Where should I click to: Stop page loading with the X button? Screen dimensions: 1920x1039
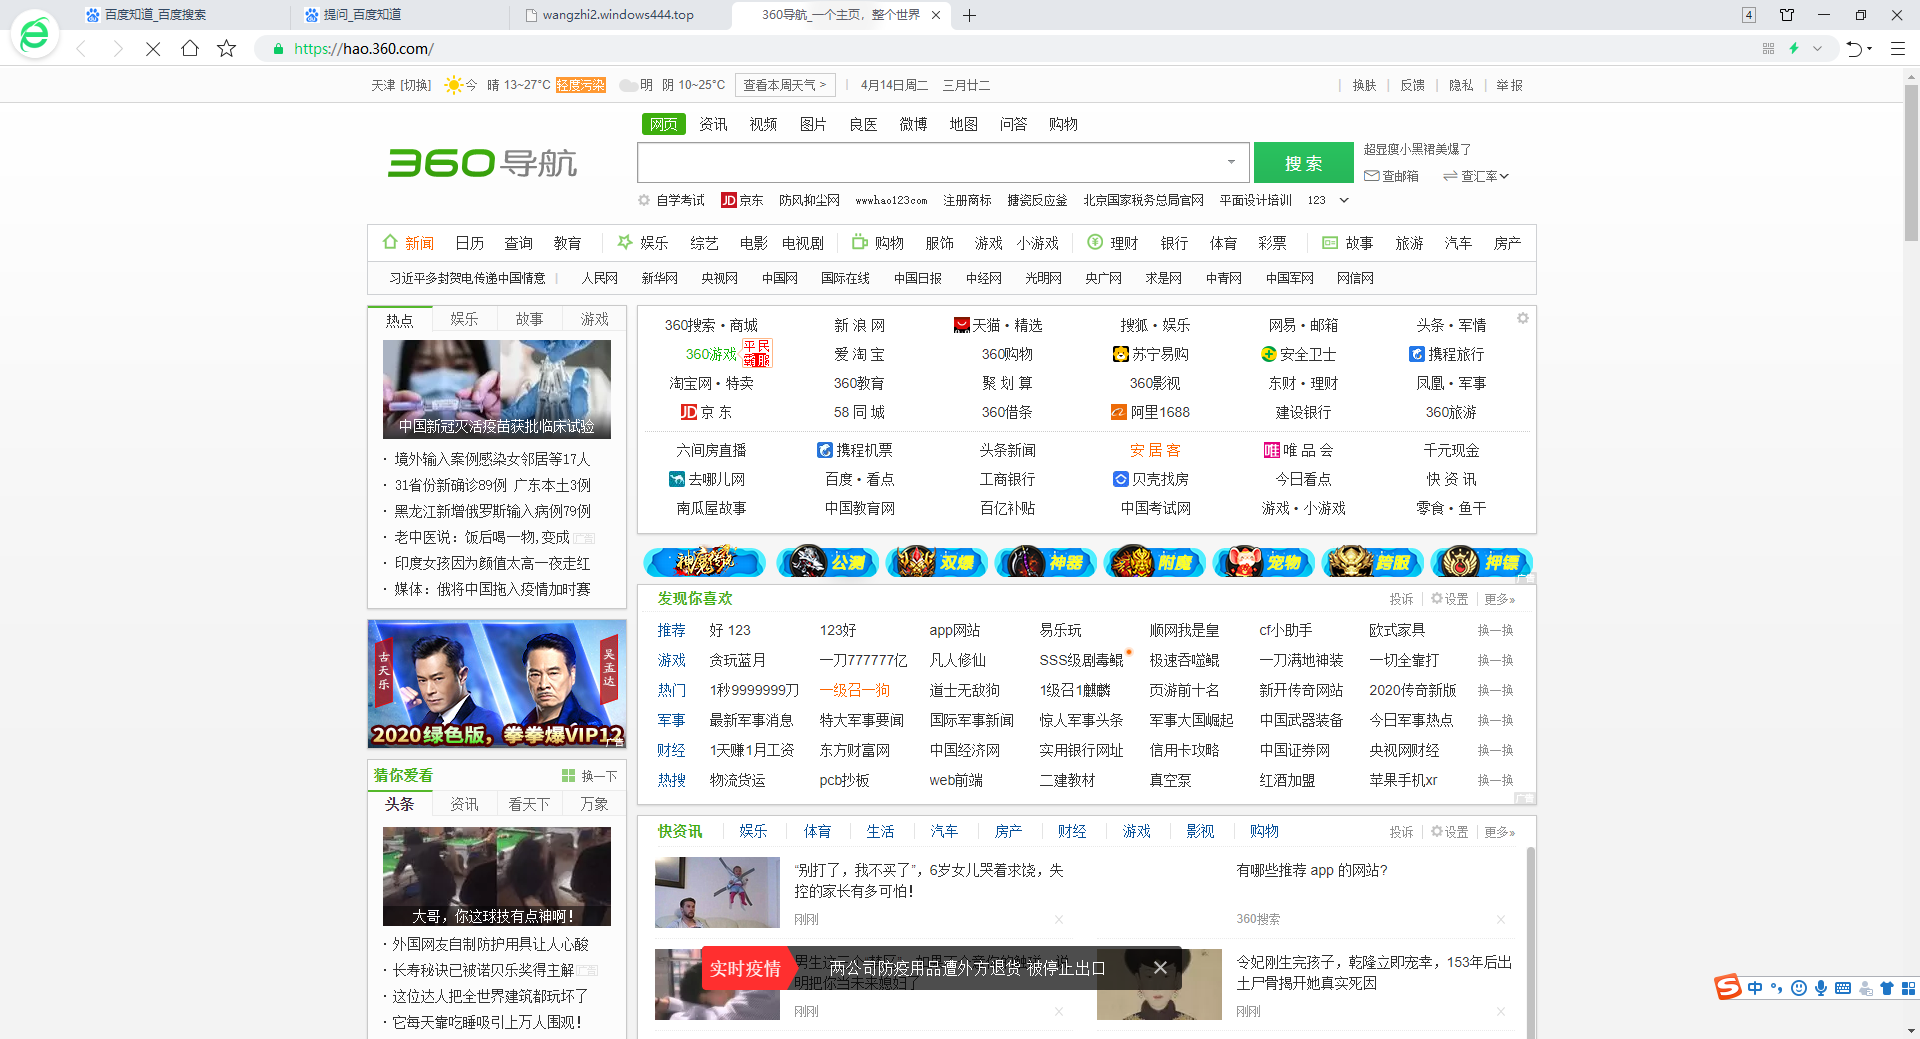click(x=153, y=48)
